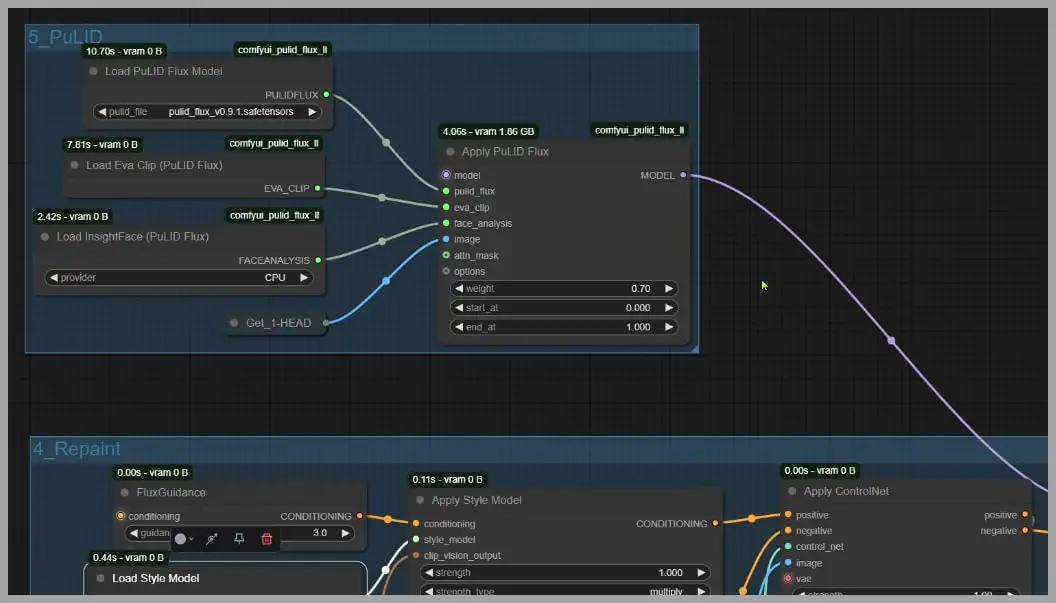This screenshot has height=603, width=1056.
Task: Click the attn_mask input socket
Action: coord(446,255)
